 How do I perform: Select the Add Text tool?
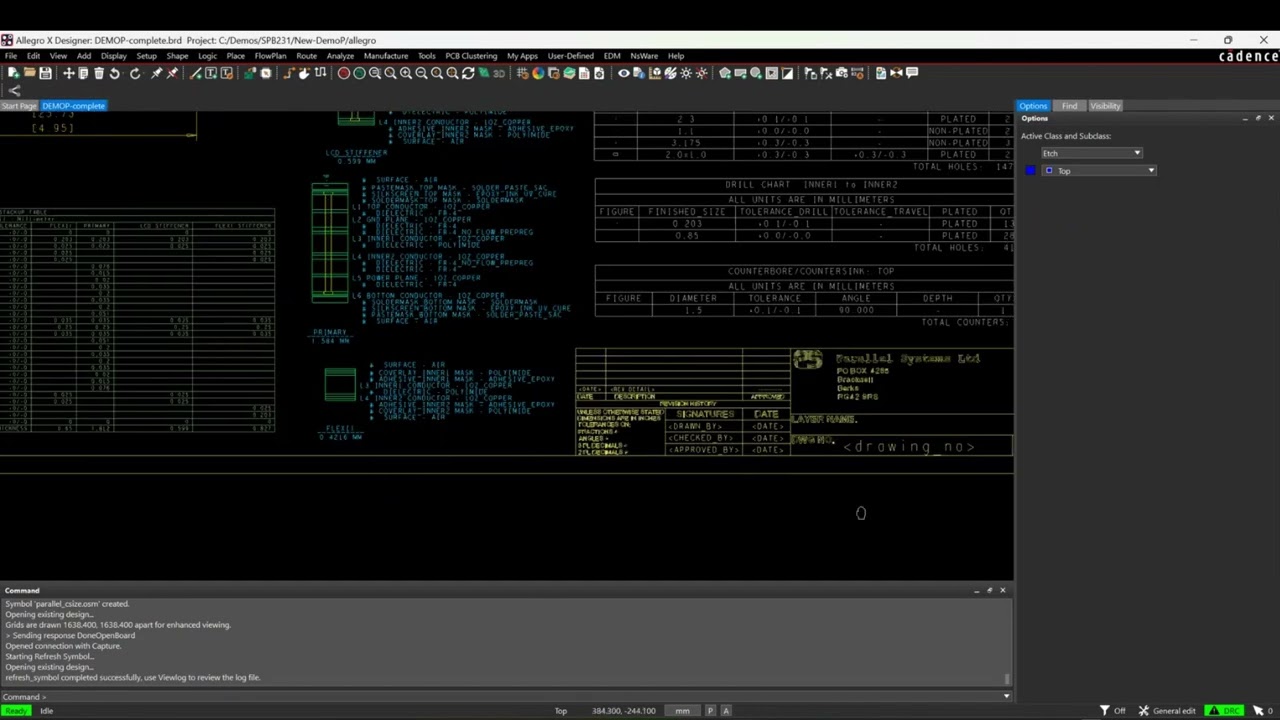[x=211, y=73]
